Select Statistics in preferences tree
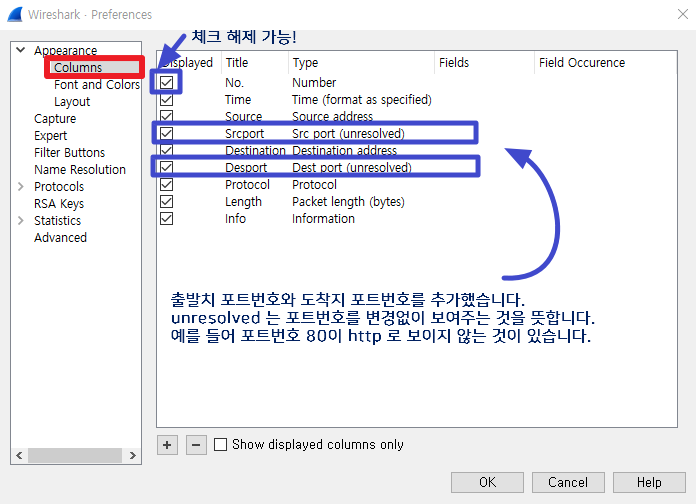The width and height of the screenshot is (696, 504). (x=57, y=220)
